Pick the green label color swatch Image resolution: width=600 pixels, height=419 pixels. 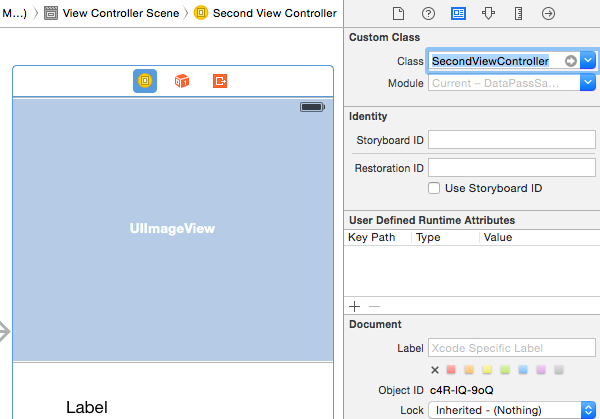point(505,370)
